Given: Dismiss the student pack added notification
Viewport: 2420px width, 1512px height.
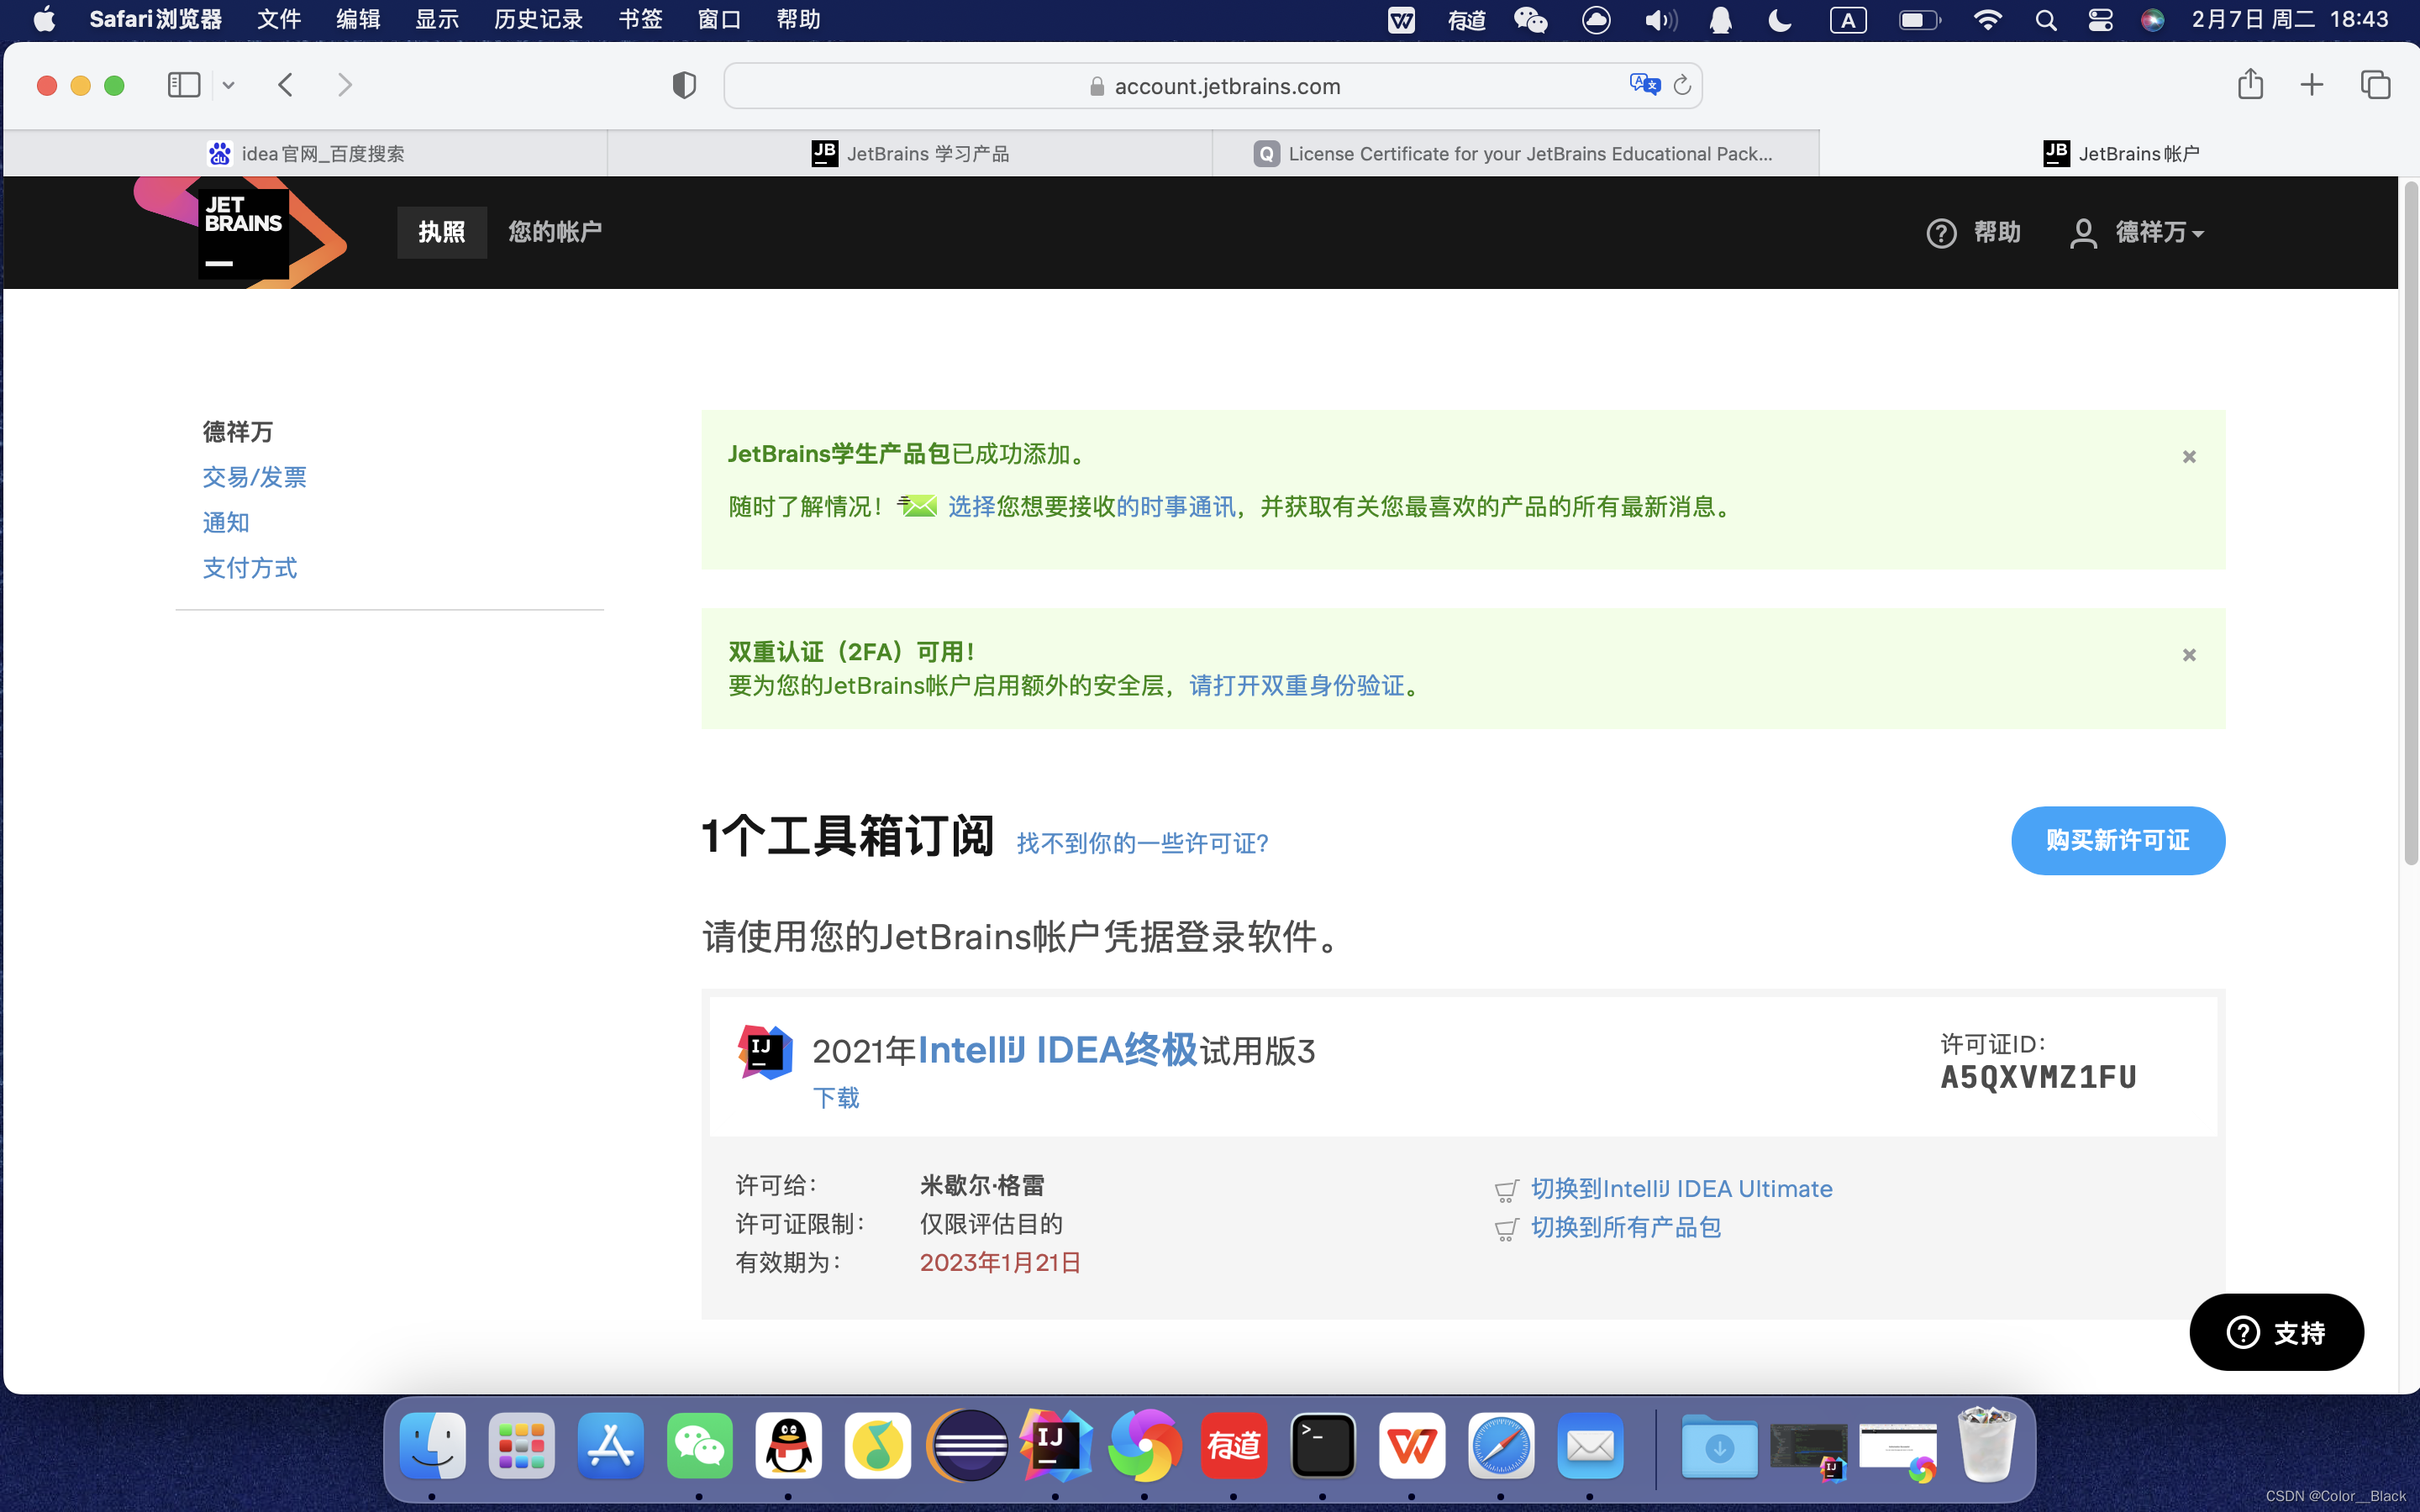Looking at the screenshot, I should tap(2189, 457).
